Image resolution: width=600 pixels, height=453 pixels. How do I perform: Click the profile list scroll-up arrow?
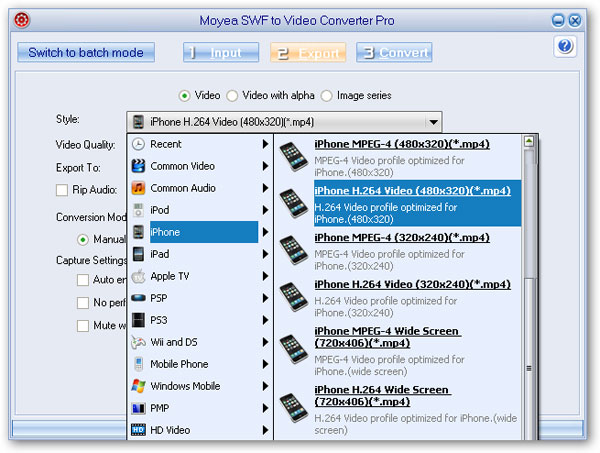pos(529,142)
